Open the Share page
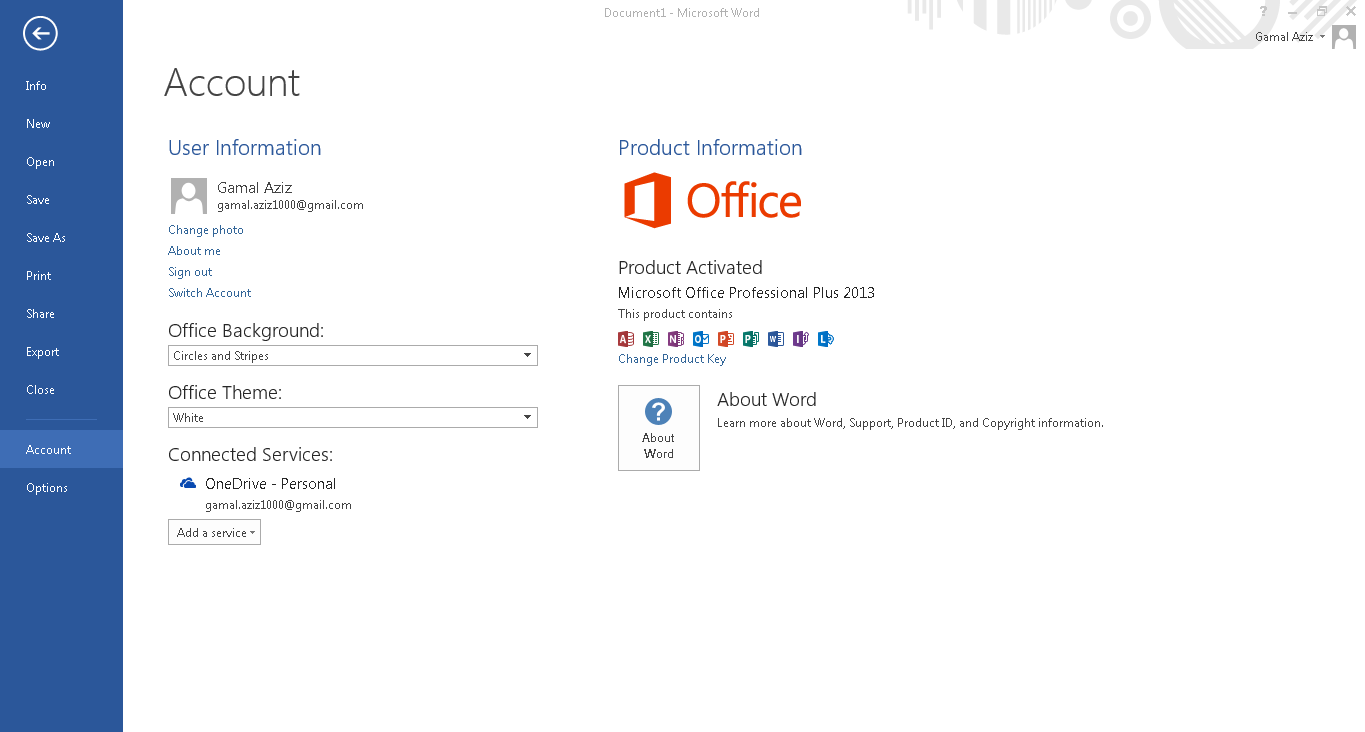The image size is (1365, 732). [61, 314]
